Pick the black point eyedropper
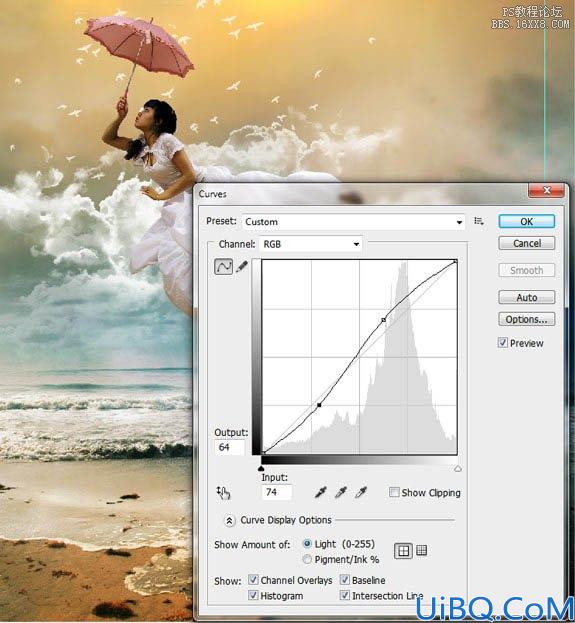 tap(321, 492)
